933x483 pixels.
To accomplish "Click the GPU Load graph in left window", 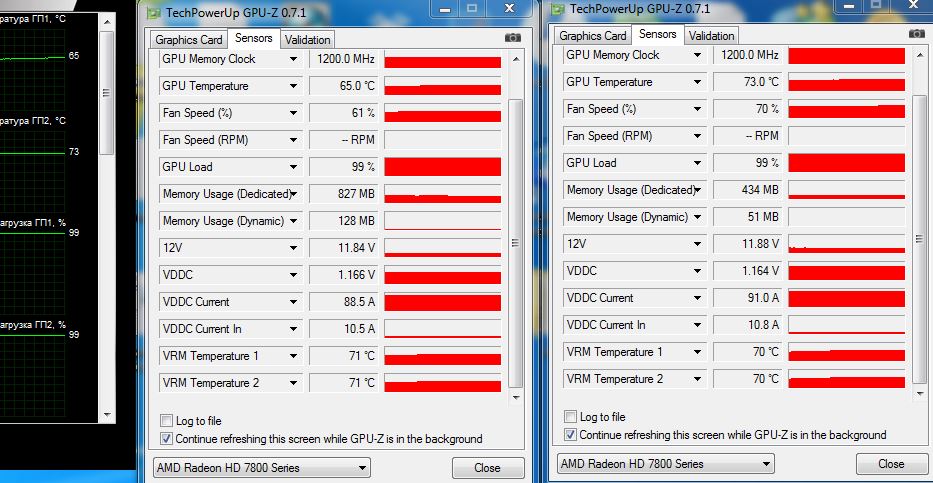I will pos(443,167).
